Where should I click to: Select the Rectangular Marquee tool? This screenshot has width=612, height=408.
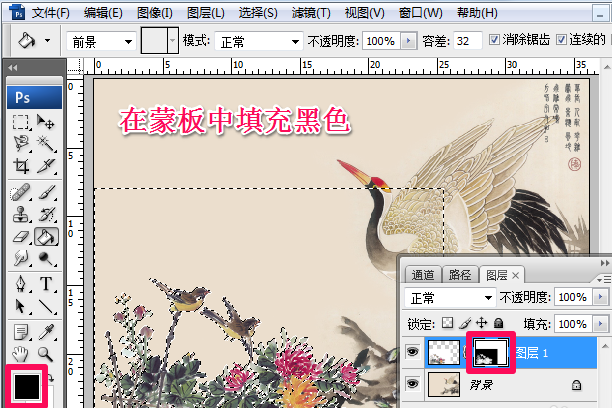(x=20, y=122)
